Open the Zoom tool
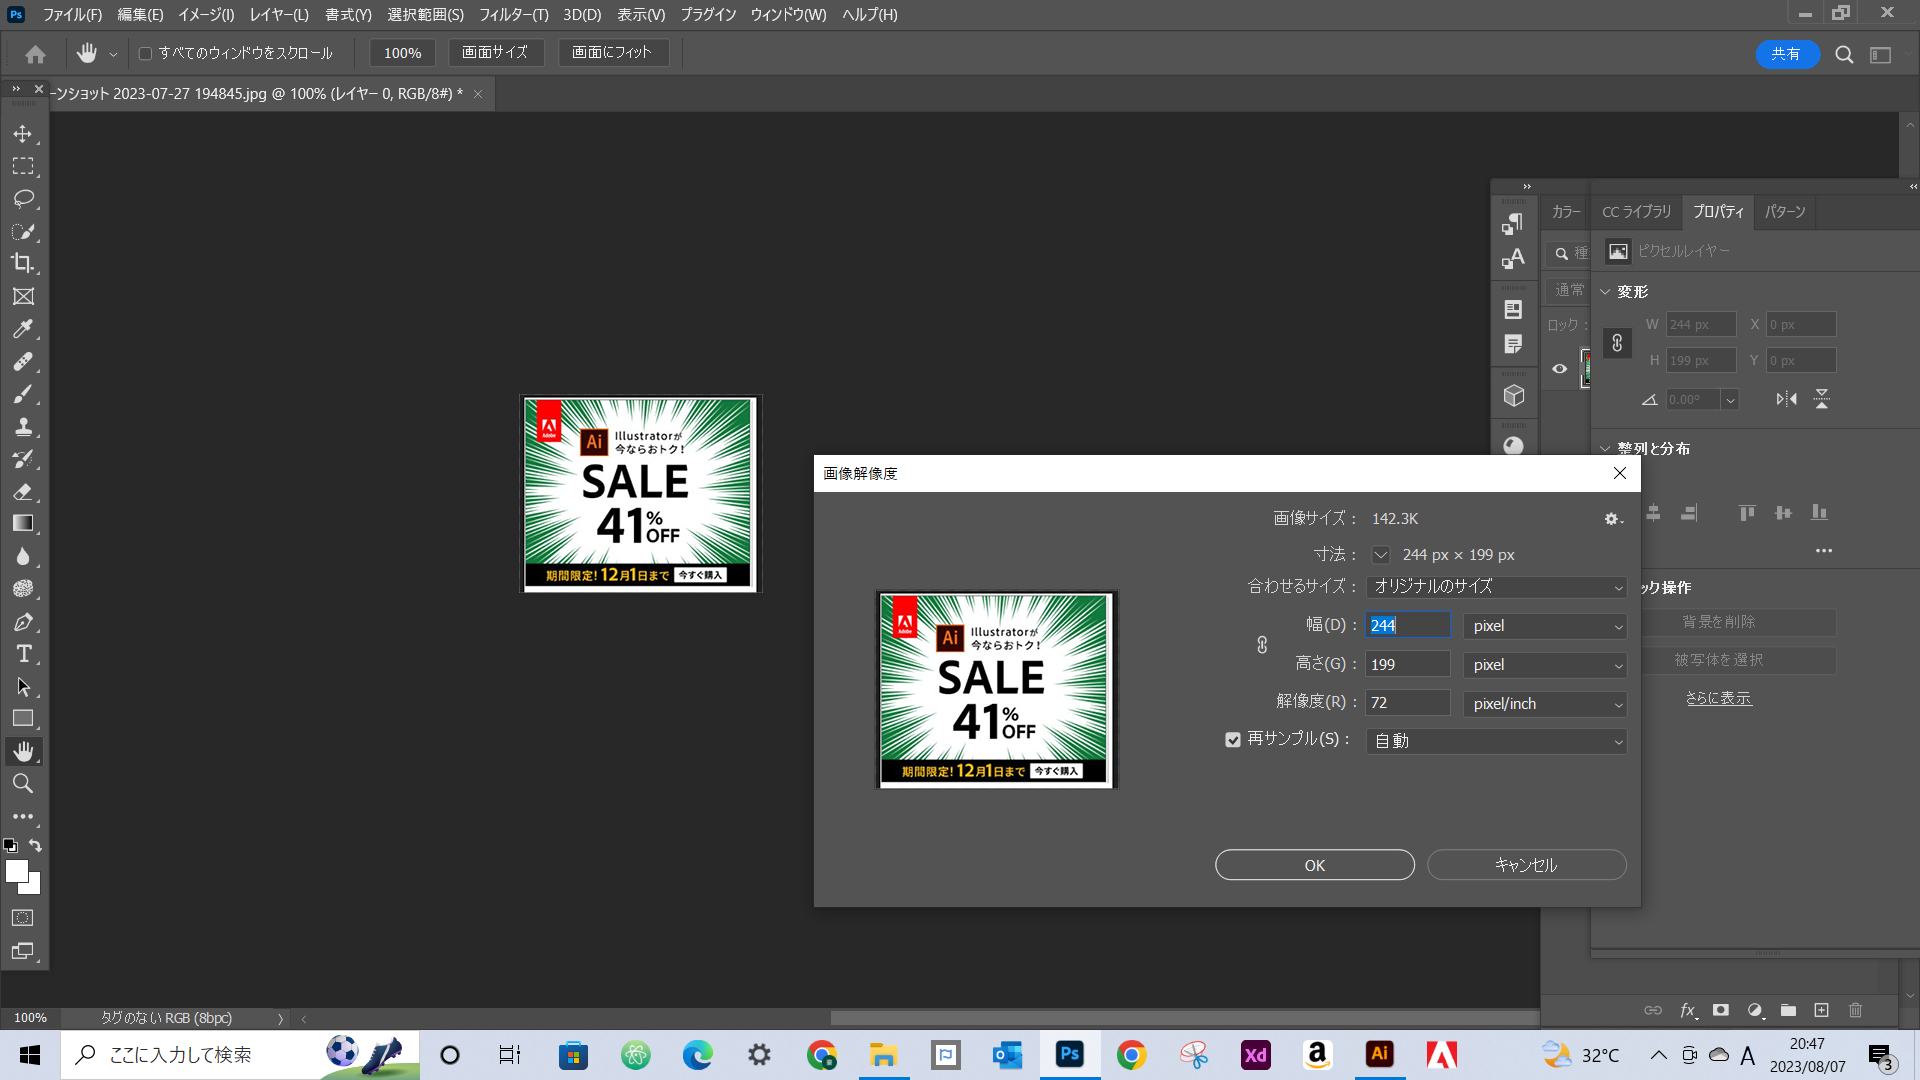Viewport: 1920px width, 1080px height. tap(24, 784)
